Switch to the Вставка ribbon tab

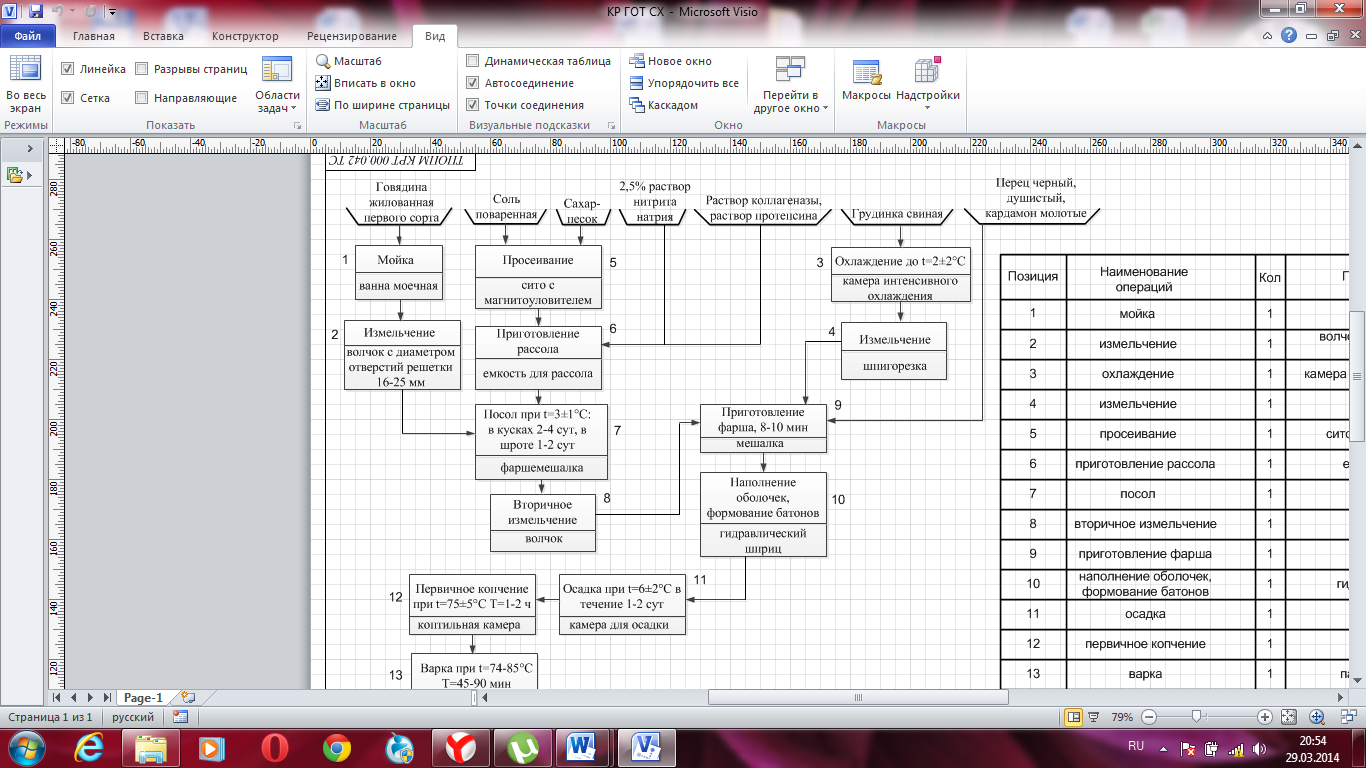(x=163, y=36)
